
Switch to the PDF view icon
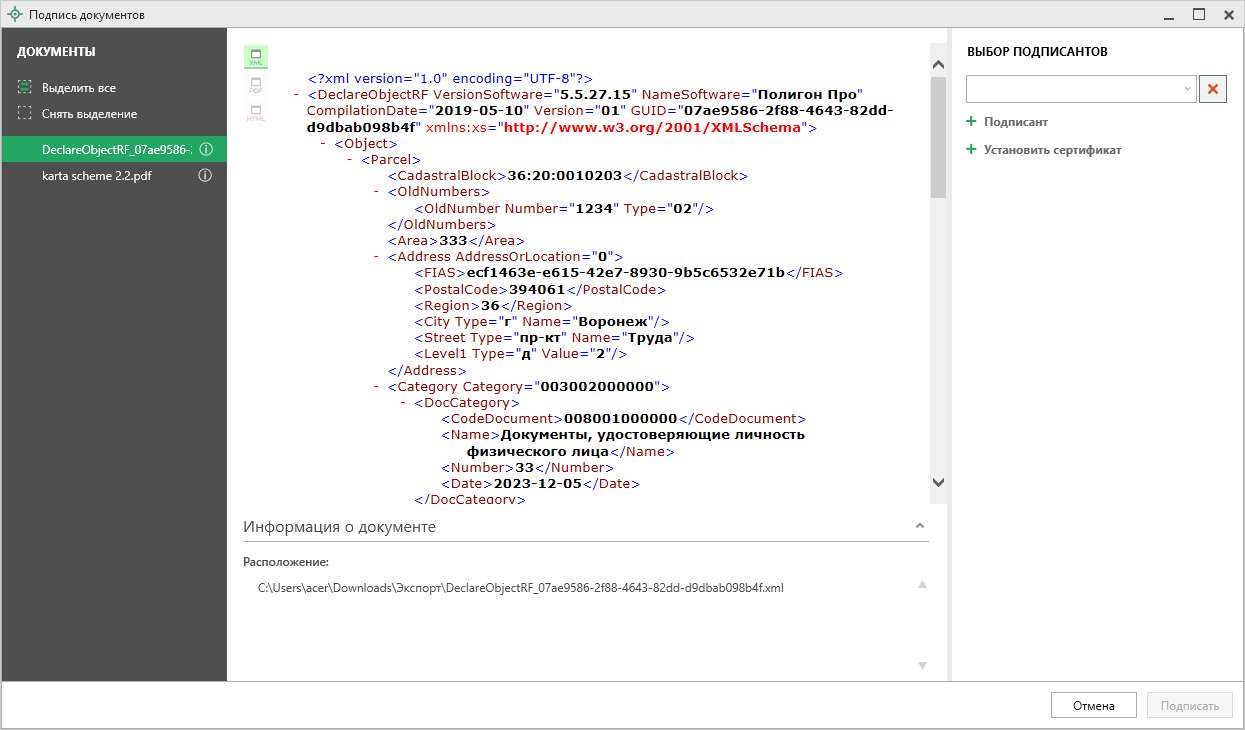click(x=255, y=85)
